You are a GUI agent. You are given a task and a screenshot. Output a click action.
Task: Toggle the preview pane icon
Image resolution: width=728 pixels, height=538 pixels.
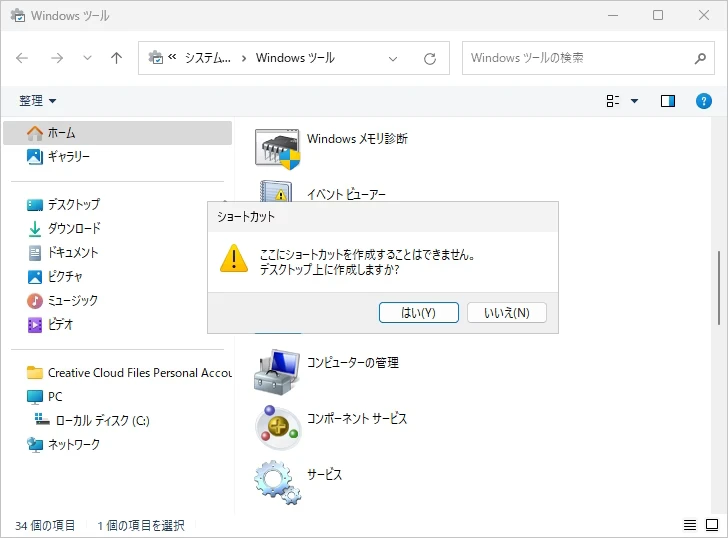[x=668, y=101]
